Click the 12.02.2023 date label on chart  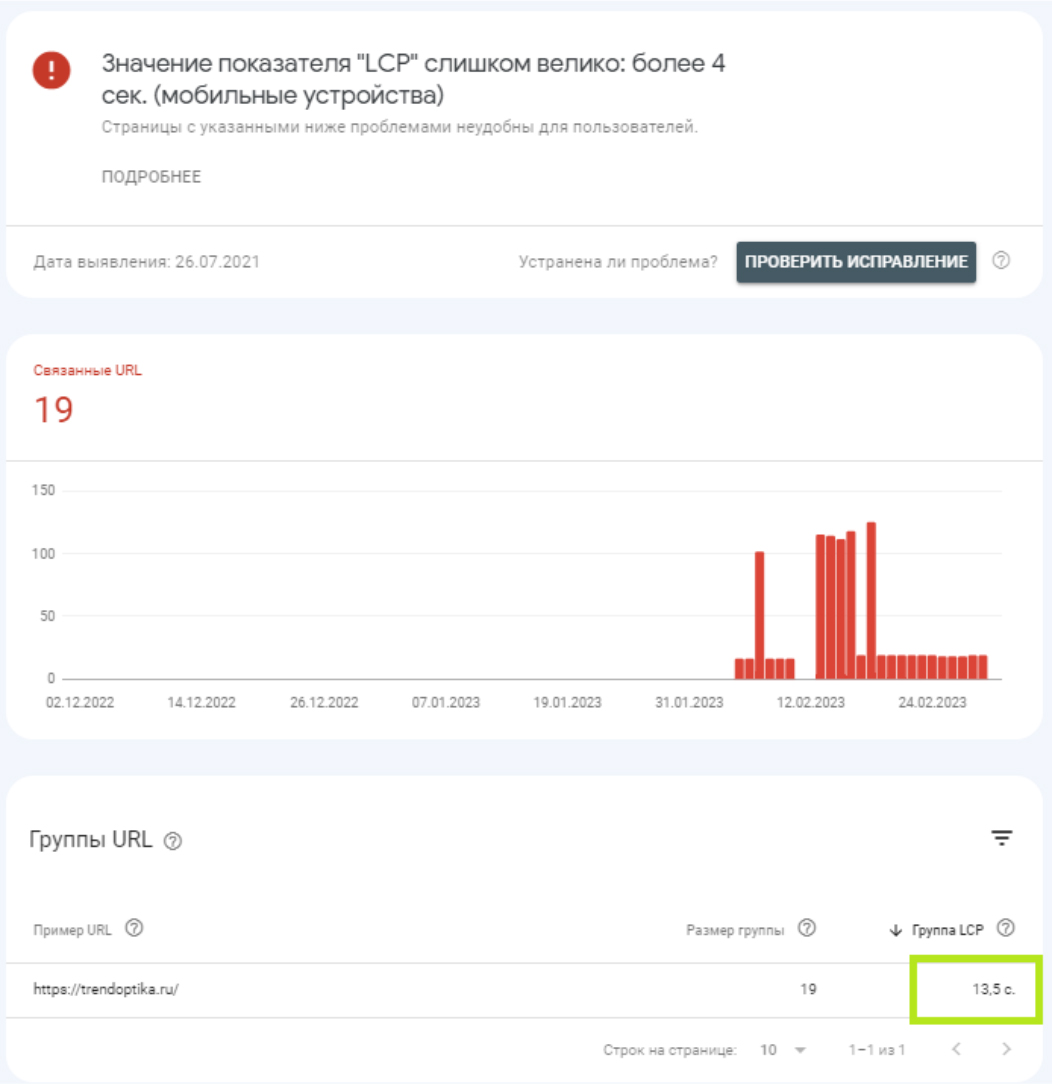809,703
